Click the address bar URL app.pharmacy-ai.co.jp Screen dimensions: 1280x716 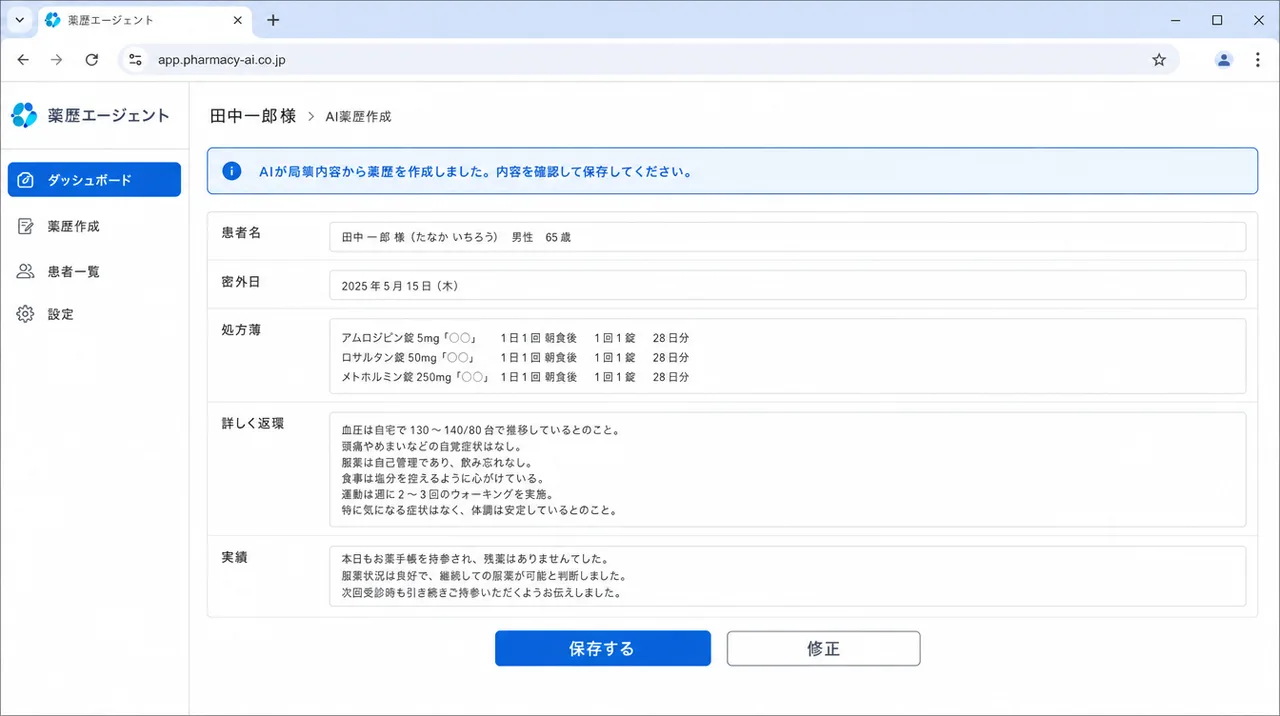click(x=222, y=60)
